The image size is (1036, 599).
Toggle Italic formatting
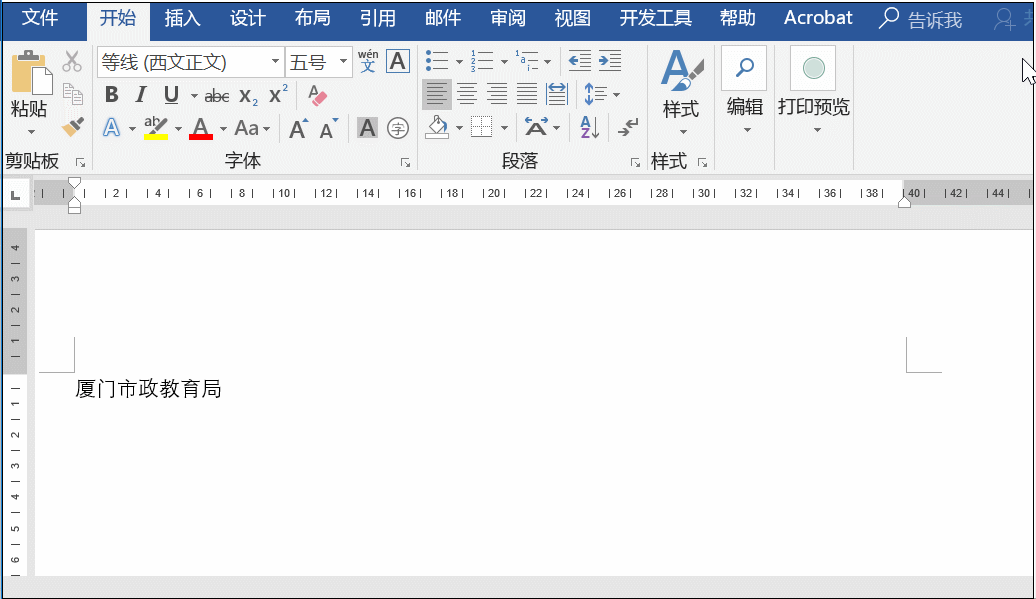[141, 95]
